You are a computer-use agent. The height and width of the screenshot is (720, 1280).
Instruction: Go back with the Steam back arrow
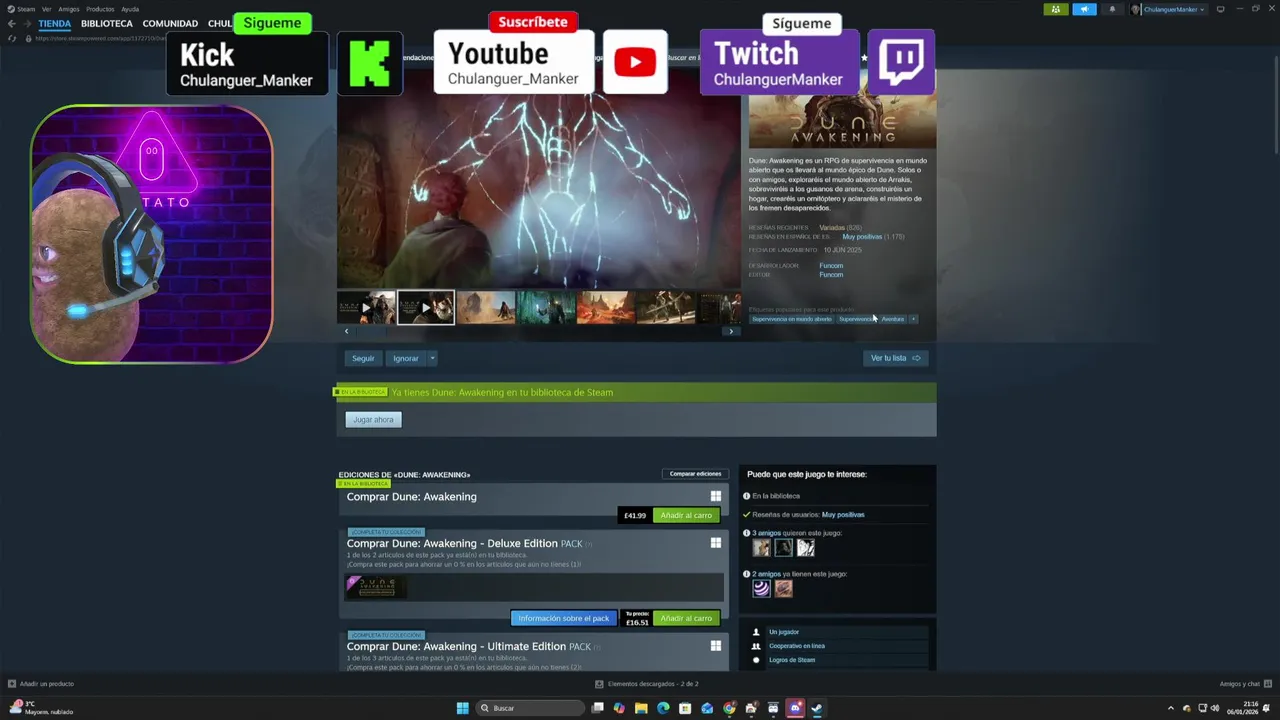[x=11, y=23]
